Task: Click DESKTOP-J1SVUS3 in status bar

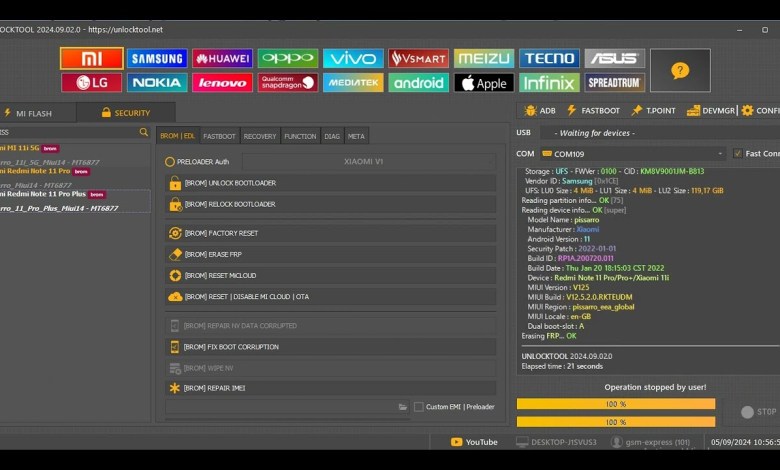Action: click(556, 442)
